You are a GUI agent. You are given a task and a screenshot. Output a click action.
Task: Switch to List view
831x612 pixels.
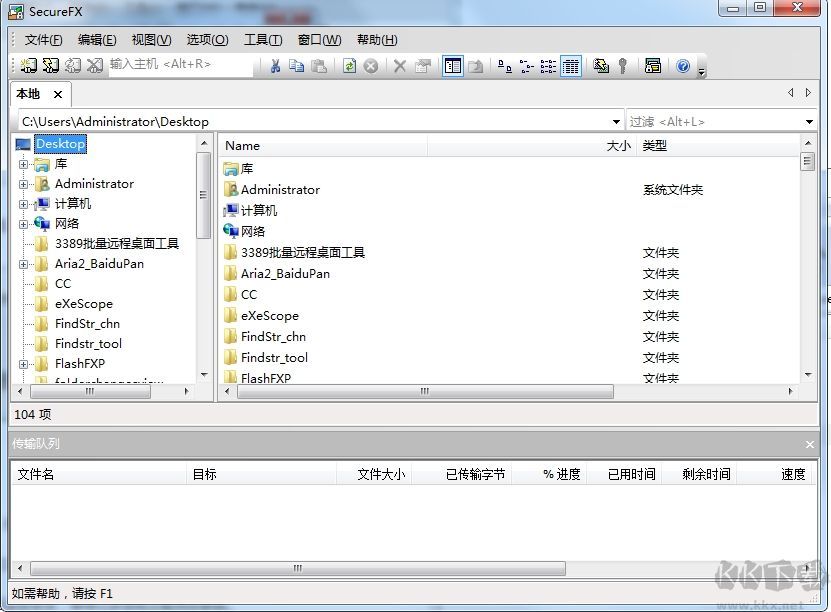coord(548,66)
